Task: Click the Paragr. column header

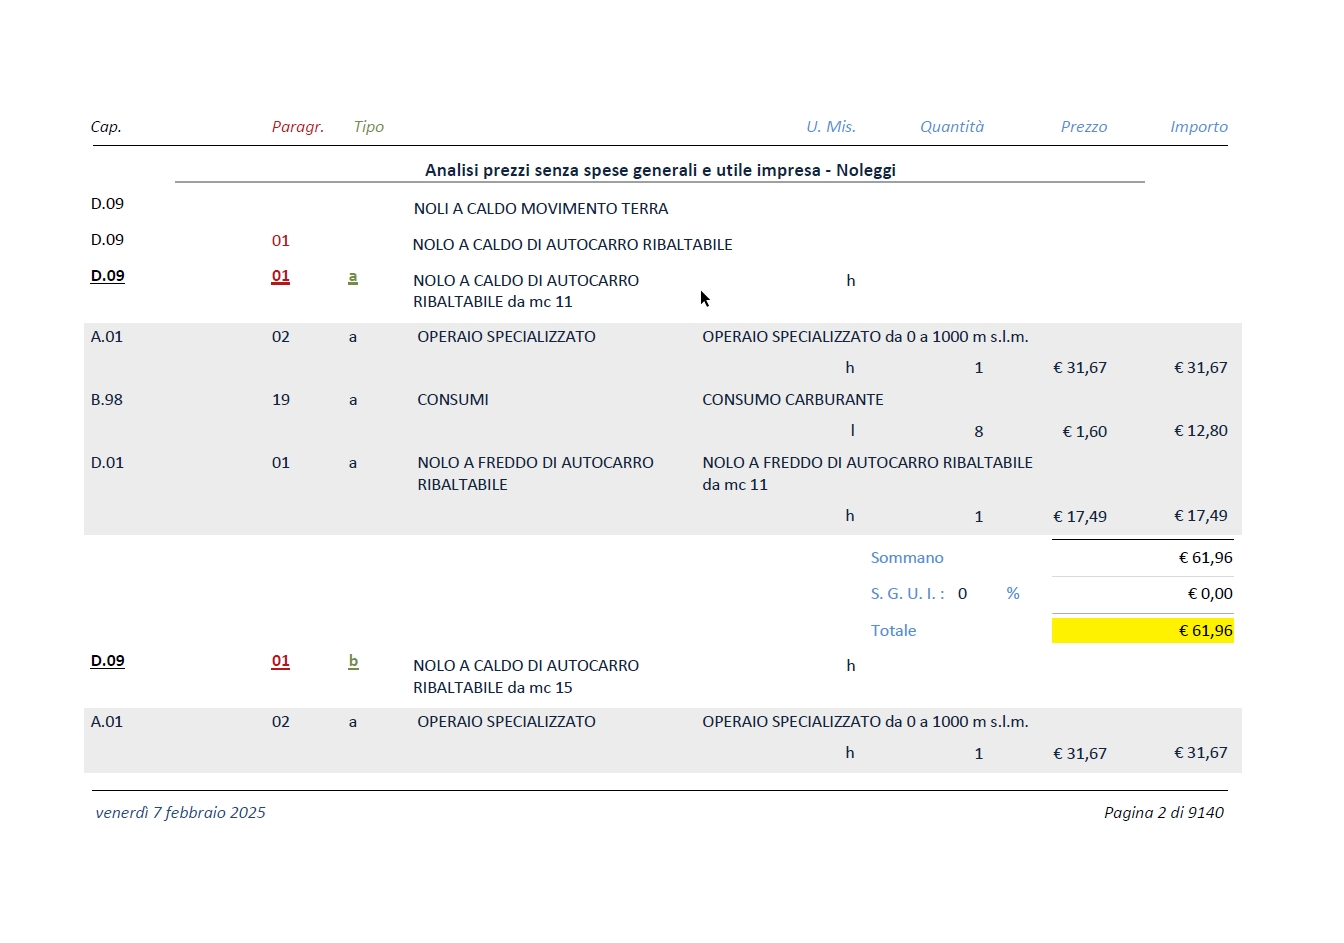Action: click(x=298, y=127)
